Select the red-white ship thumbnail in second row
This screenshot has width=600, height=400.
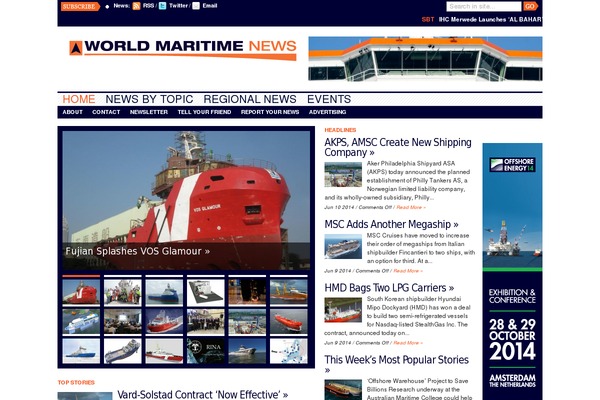click(164, 322)
